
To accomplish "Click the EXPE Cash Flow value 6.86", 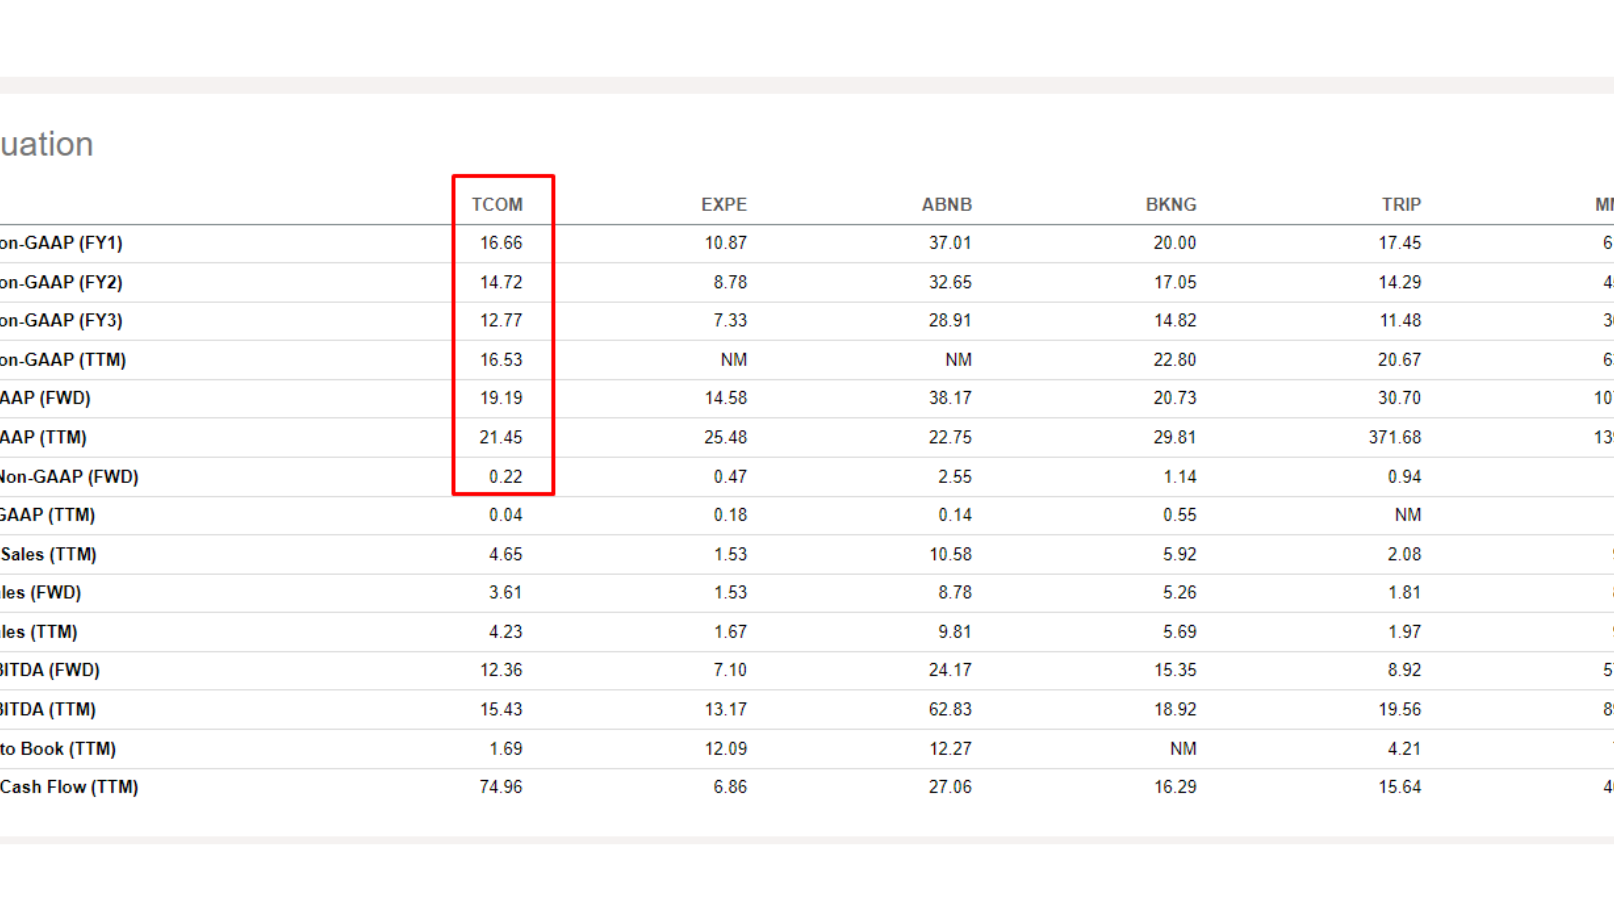I will [730, 787].
